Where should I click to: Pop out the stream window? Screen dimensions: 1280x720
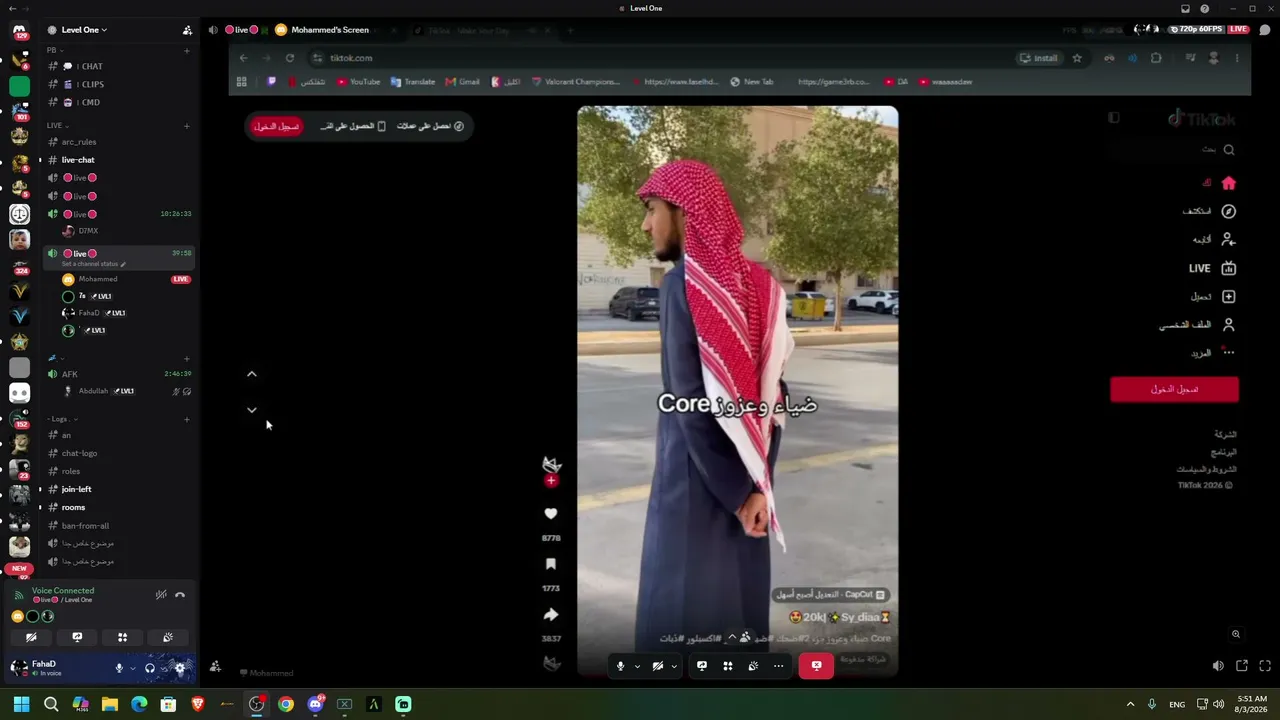(x=1242, y=666)
